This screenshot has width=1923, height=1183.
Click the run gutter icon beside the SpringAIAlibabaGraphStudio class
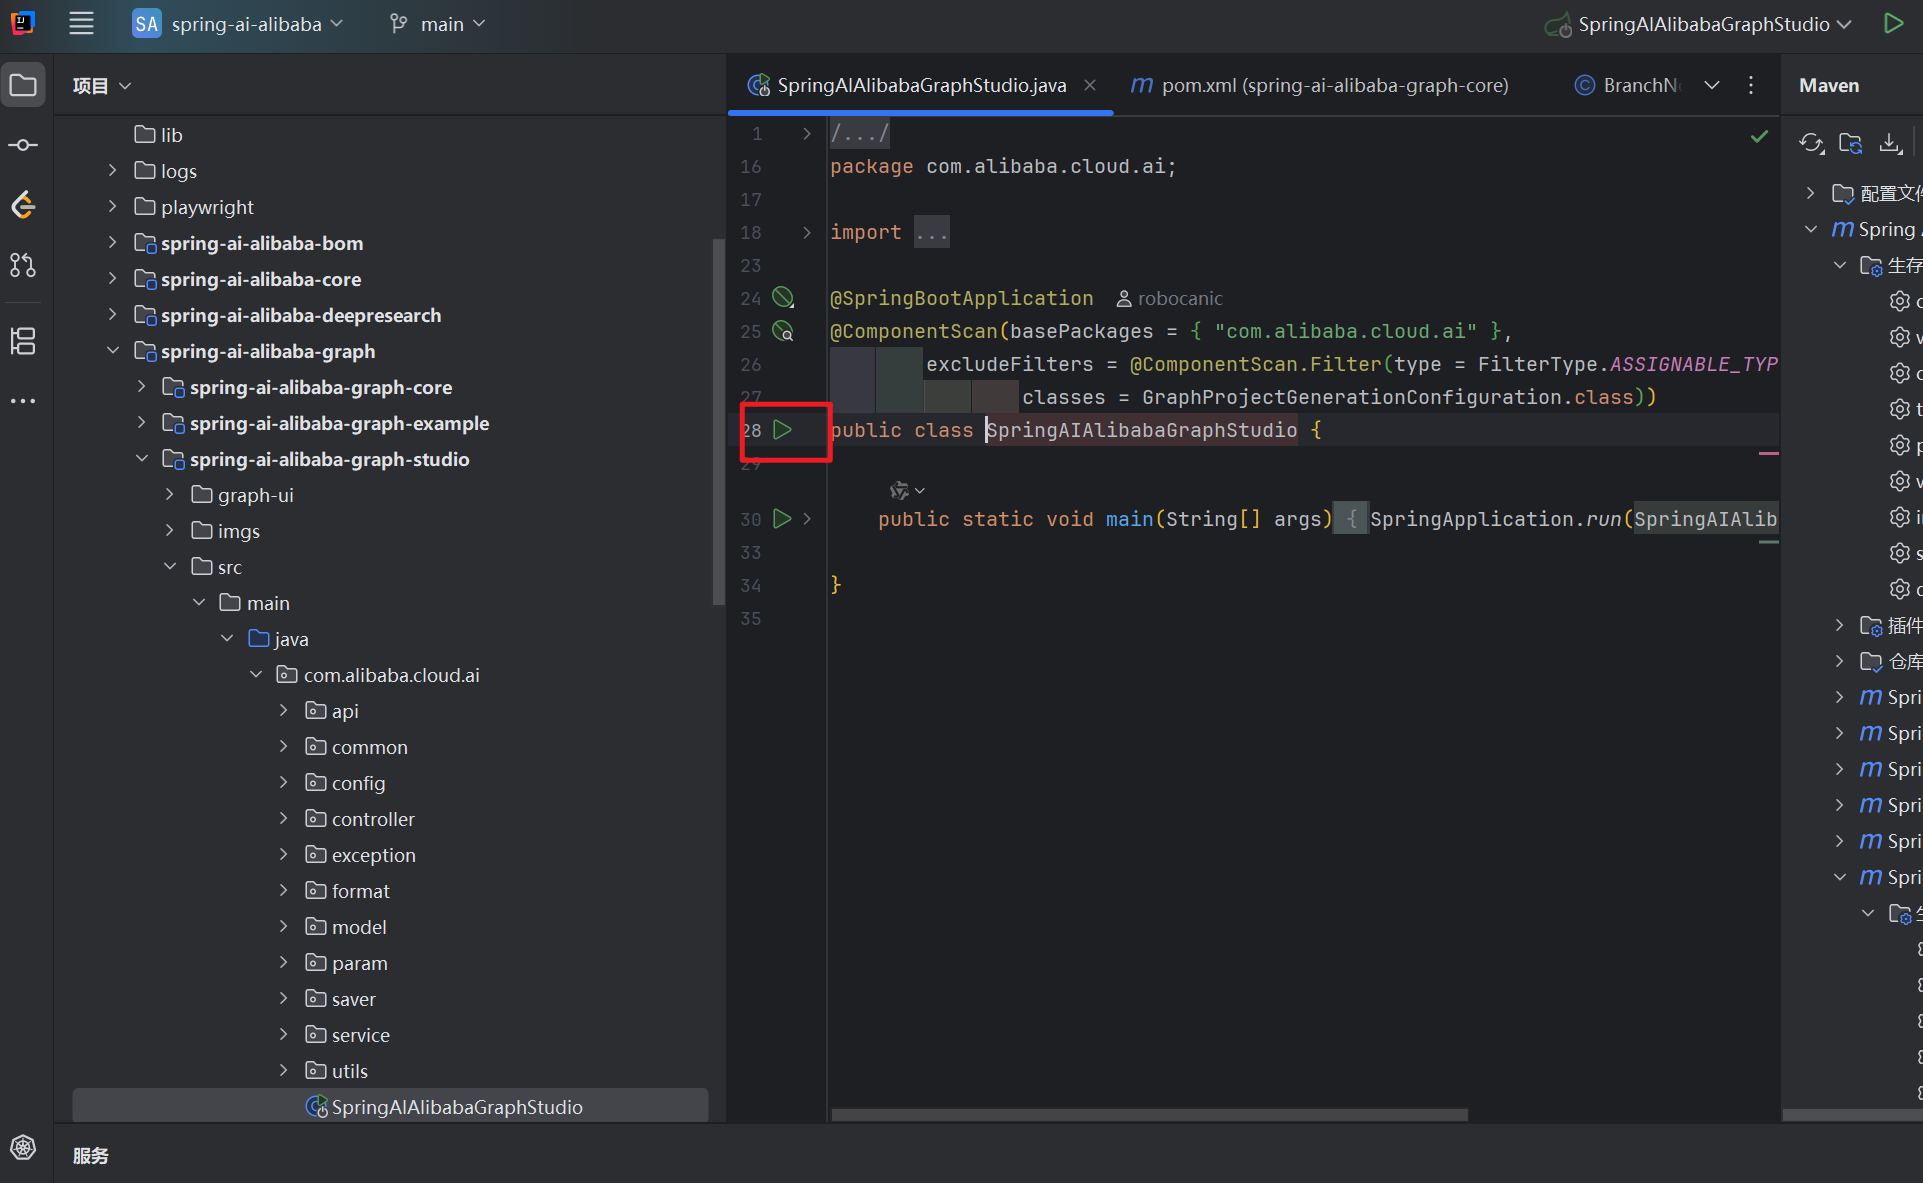pyautogui.click(x=783, y=430)
